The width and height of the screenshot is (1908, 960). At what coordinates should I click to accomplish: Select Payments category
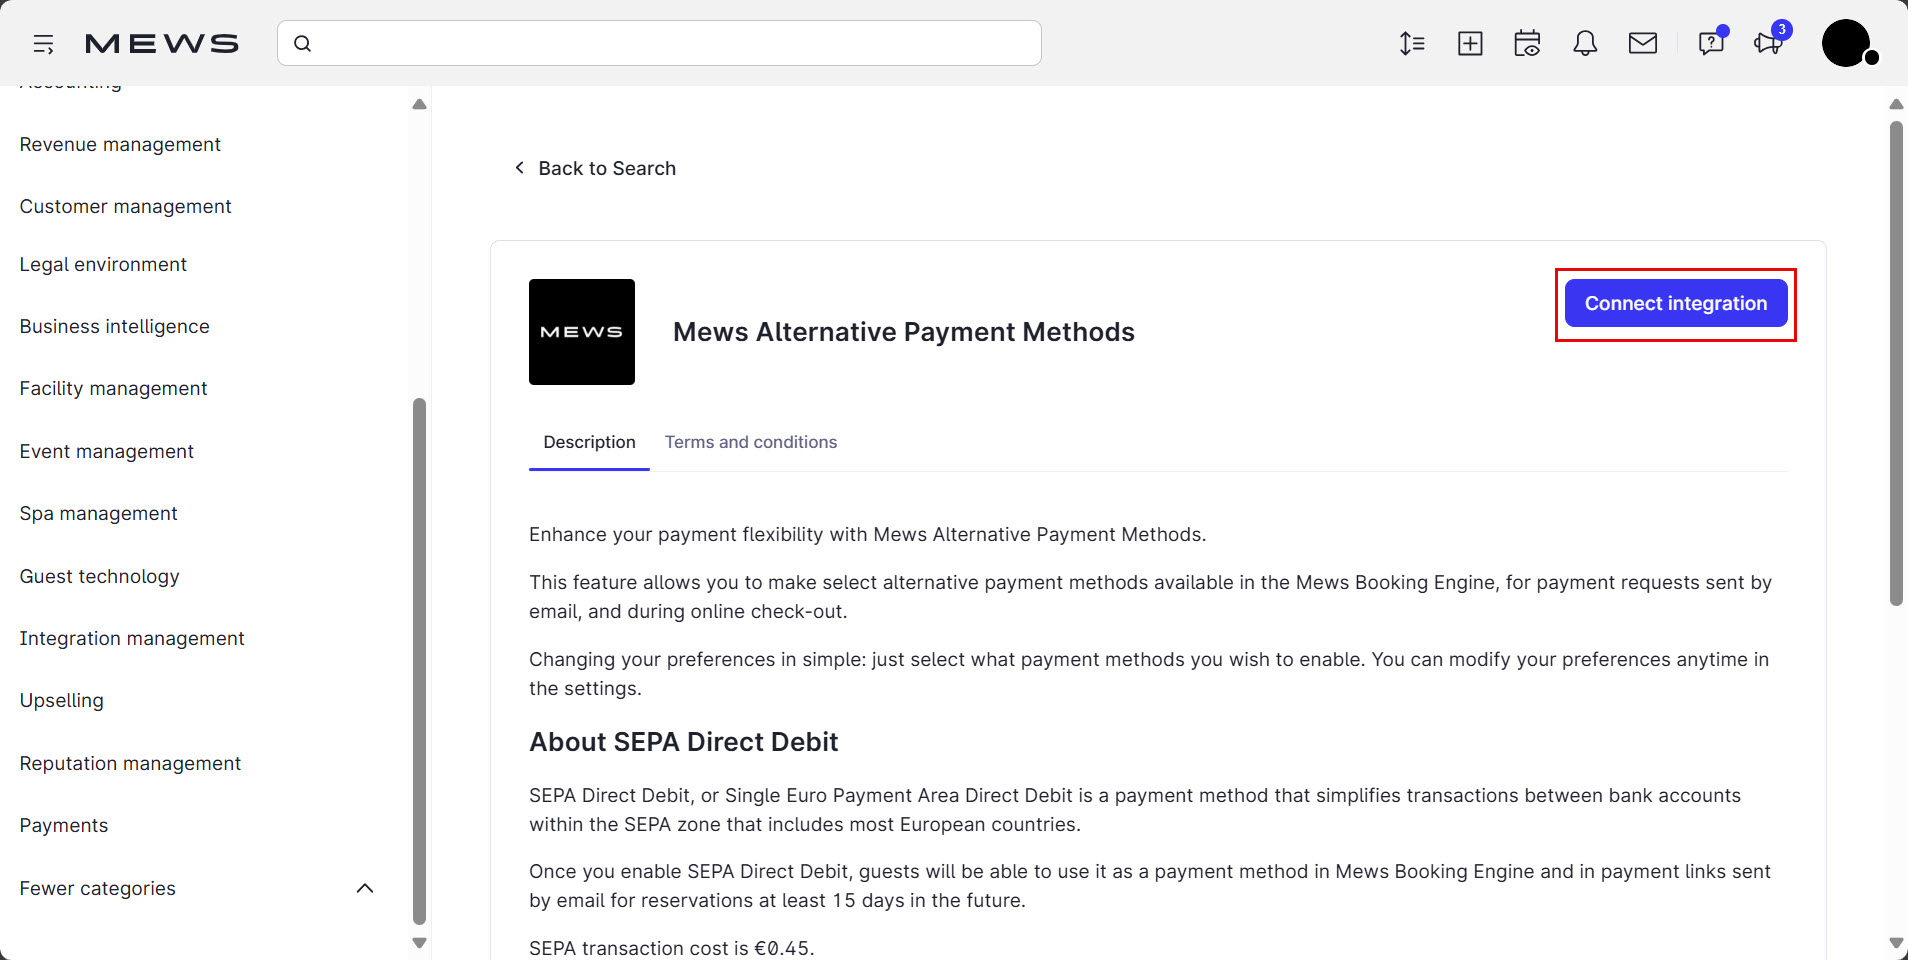pyautogui.click(x=64, y=826)
